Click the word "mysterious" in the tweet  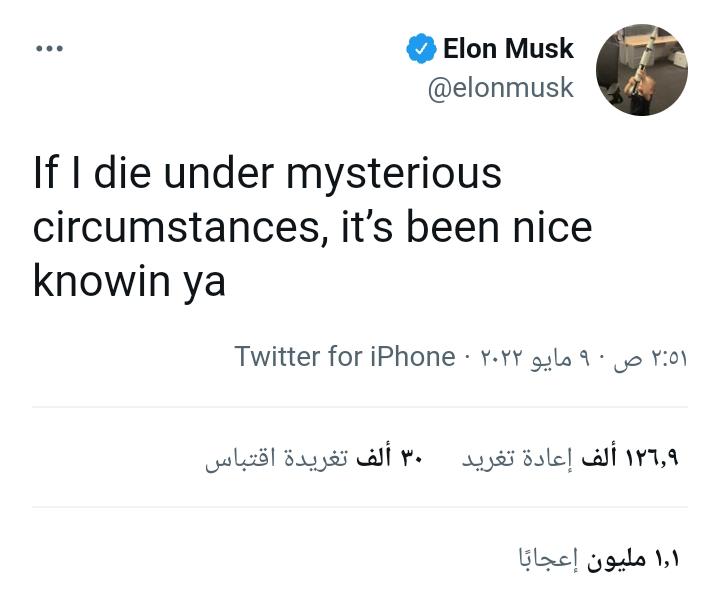tap(393, 173)
